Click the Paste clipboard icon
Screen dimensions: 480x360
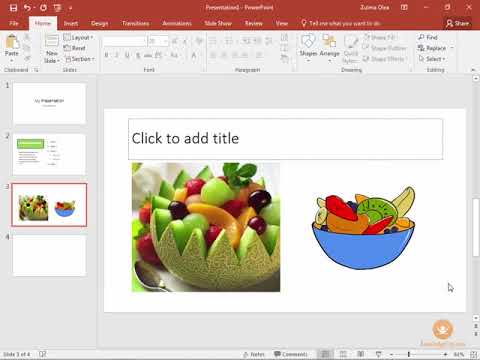(x=12, y=41)
